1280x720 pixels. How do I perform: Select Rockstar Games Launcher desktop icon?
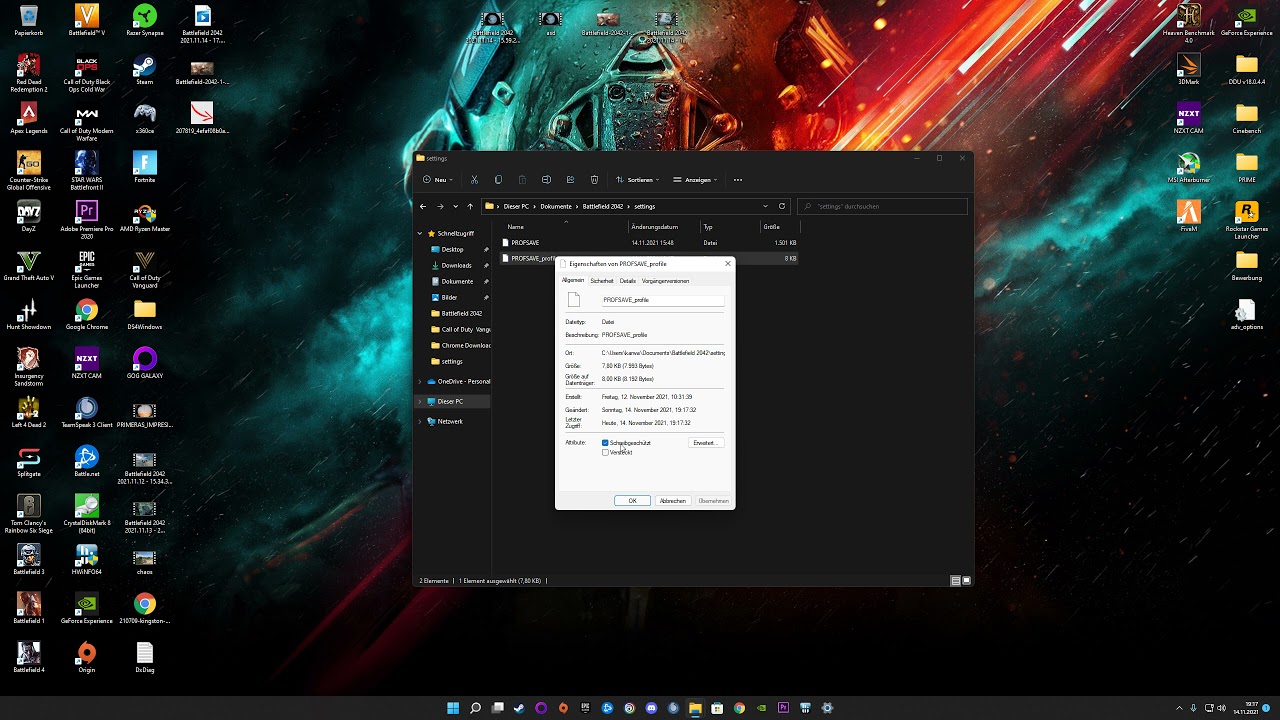(1247, 220)
